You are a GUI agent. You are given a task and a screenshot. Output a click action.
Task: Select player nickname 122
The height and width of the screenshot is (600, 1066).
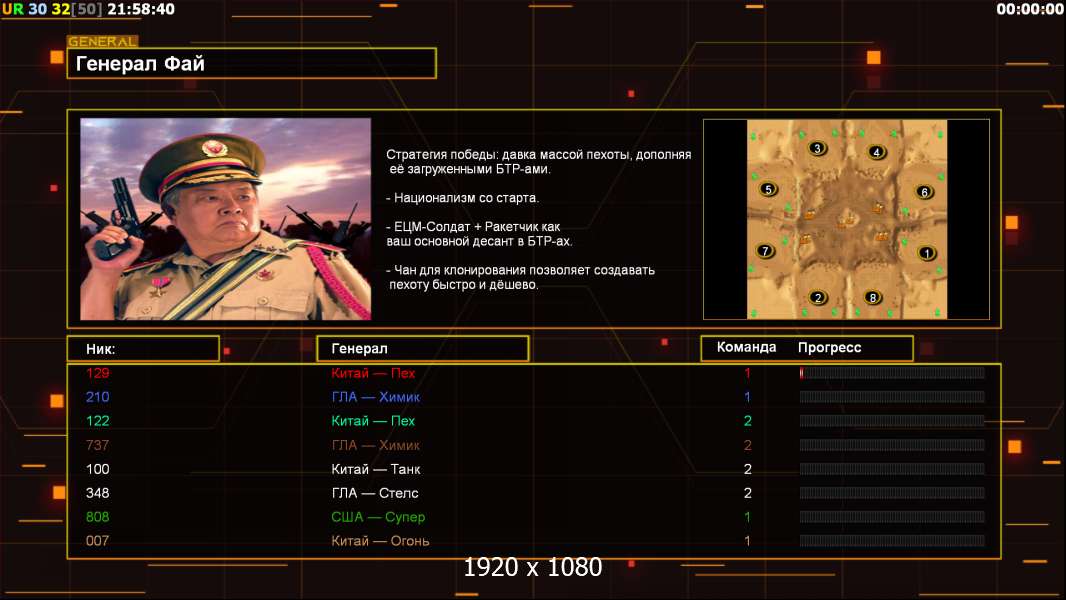(x=97, y=421)
